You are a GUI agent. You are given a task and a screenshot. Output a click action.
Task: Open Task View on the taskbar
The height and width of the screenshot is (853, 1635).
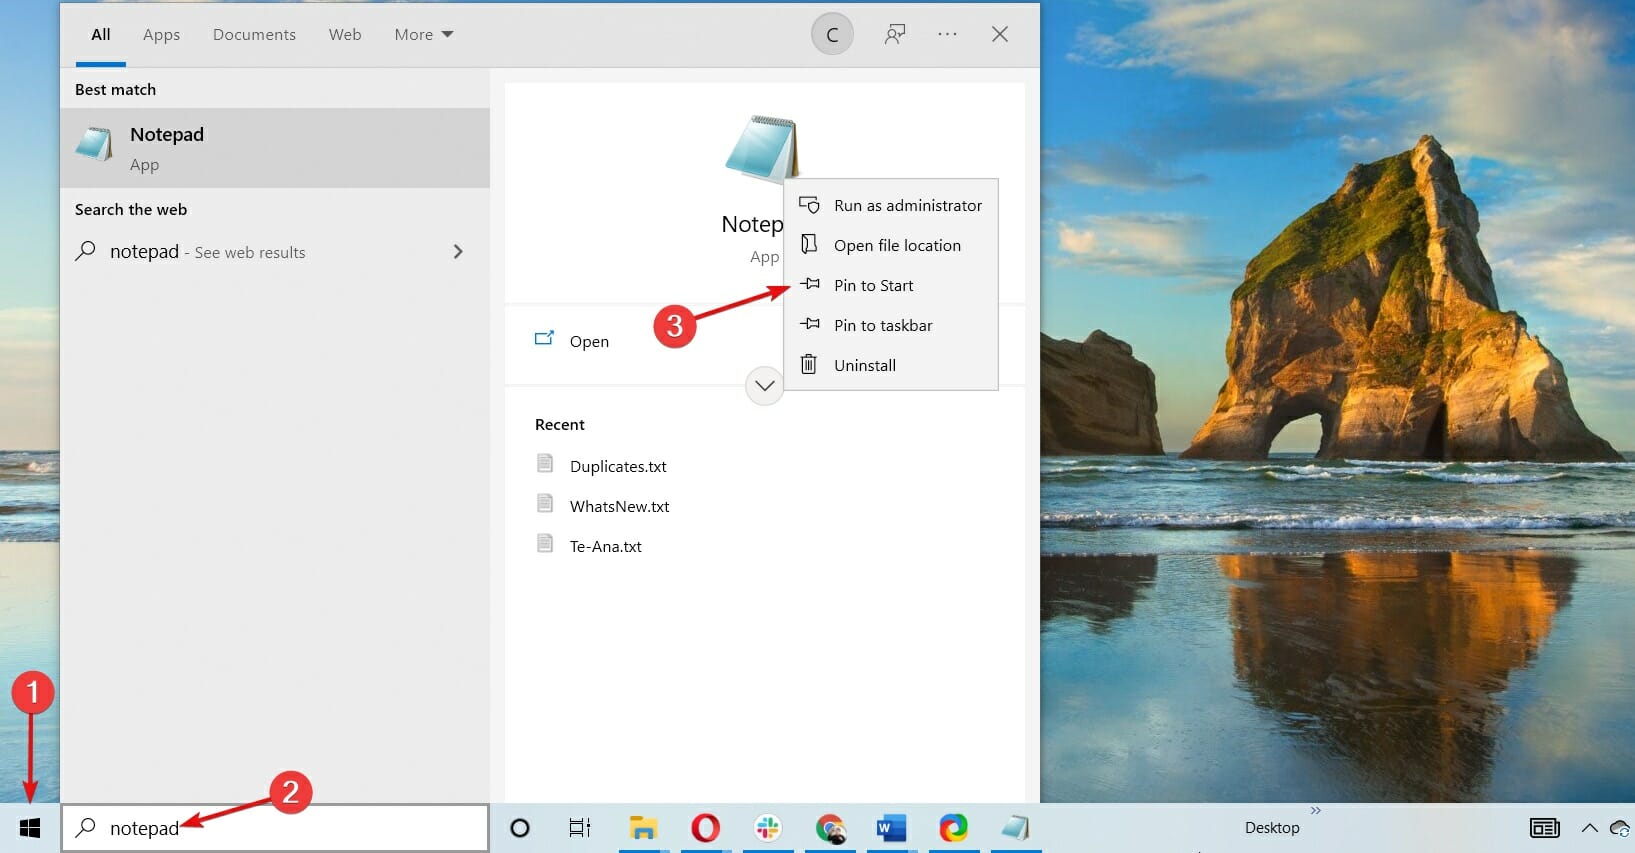coord(580,828)
